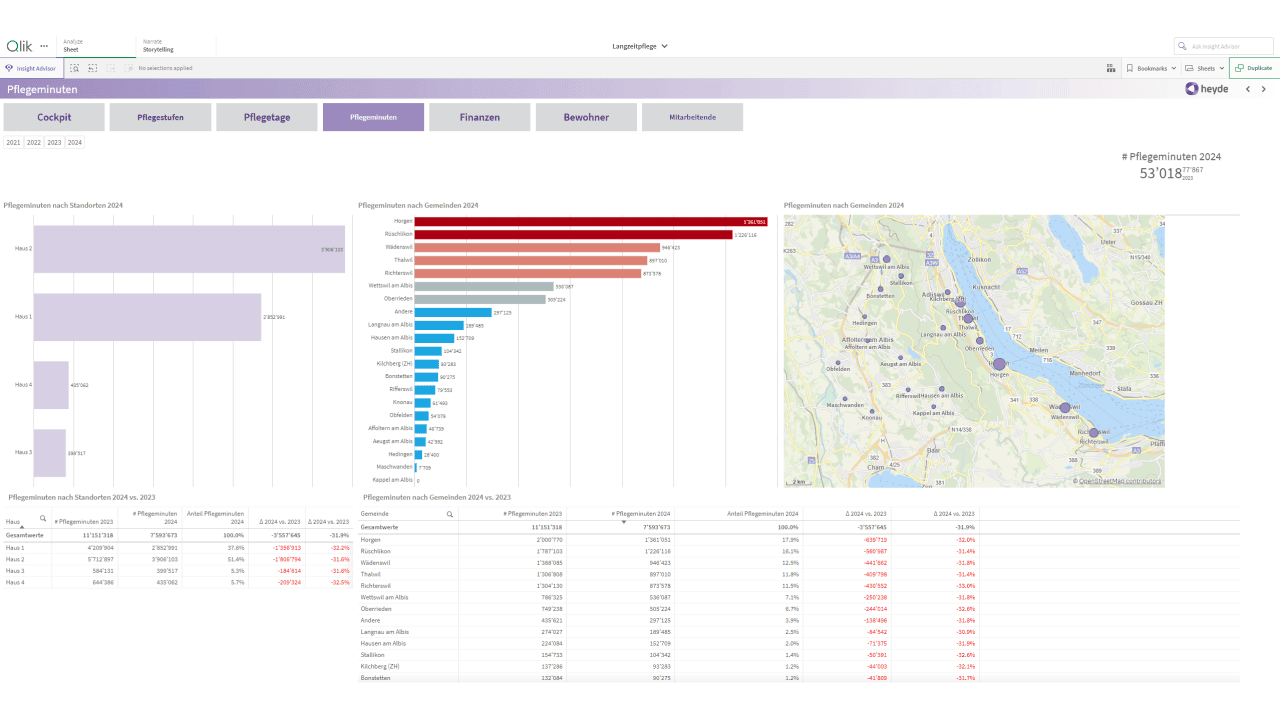The width and height of the screenshot is (1280, 720).
Task: Expand the Sheets dropdown
Action: [x=1204, y=68]
